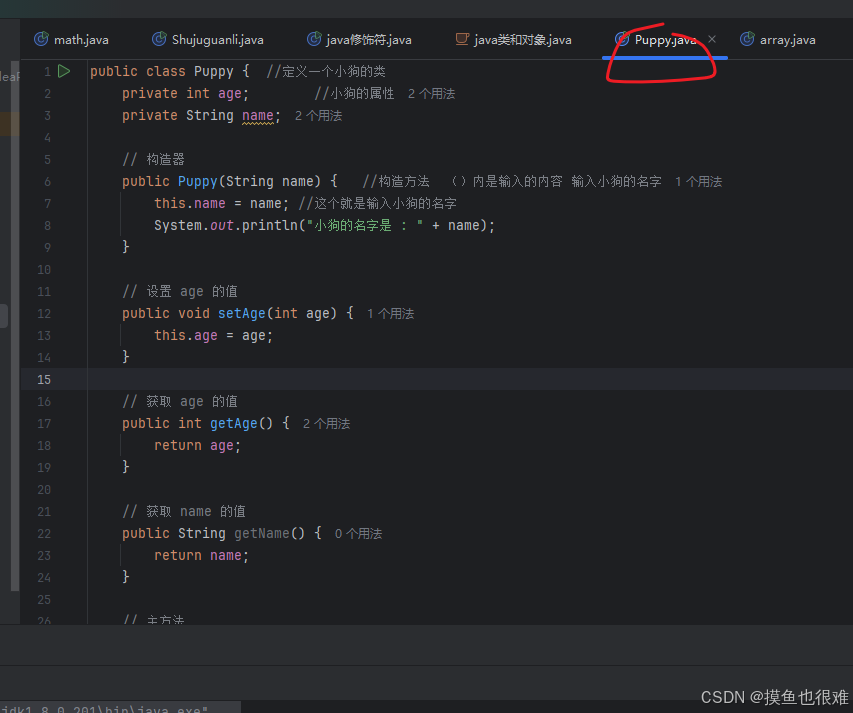Open the '2 个用法' hint for name field
Viewport: 853px width, 713px height.
tap(318, 116)
